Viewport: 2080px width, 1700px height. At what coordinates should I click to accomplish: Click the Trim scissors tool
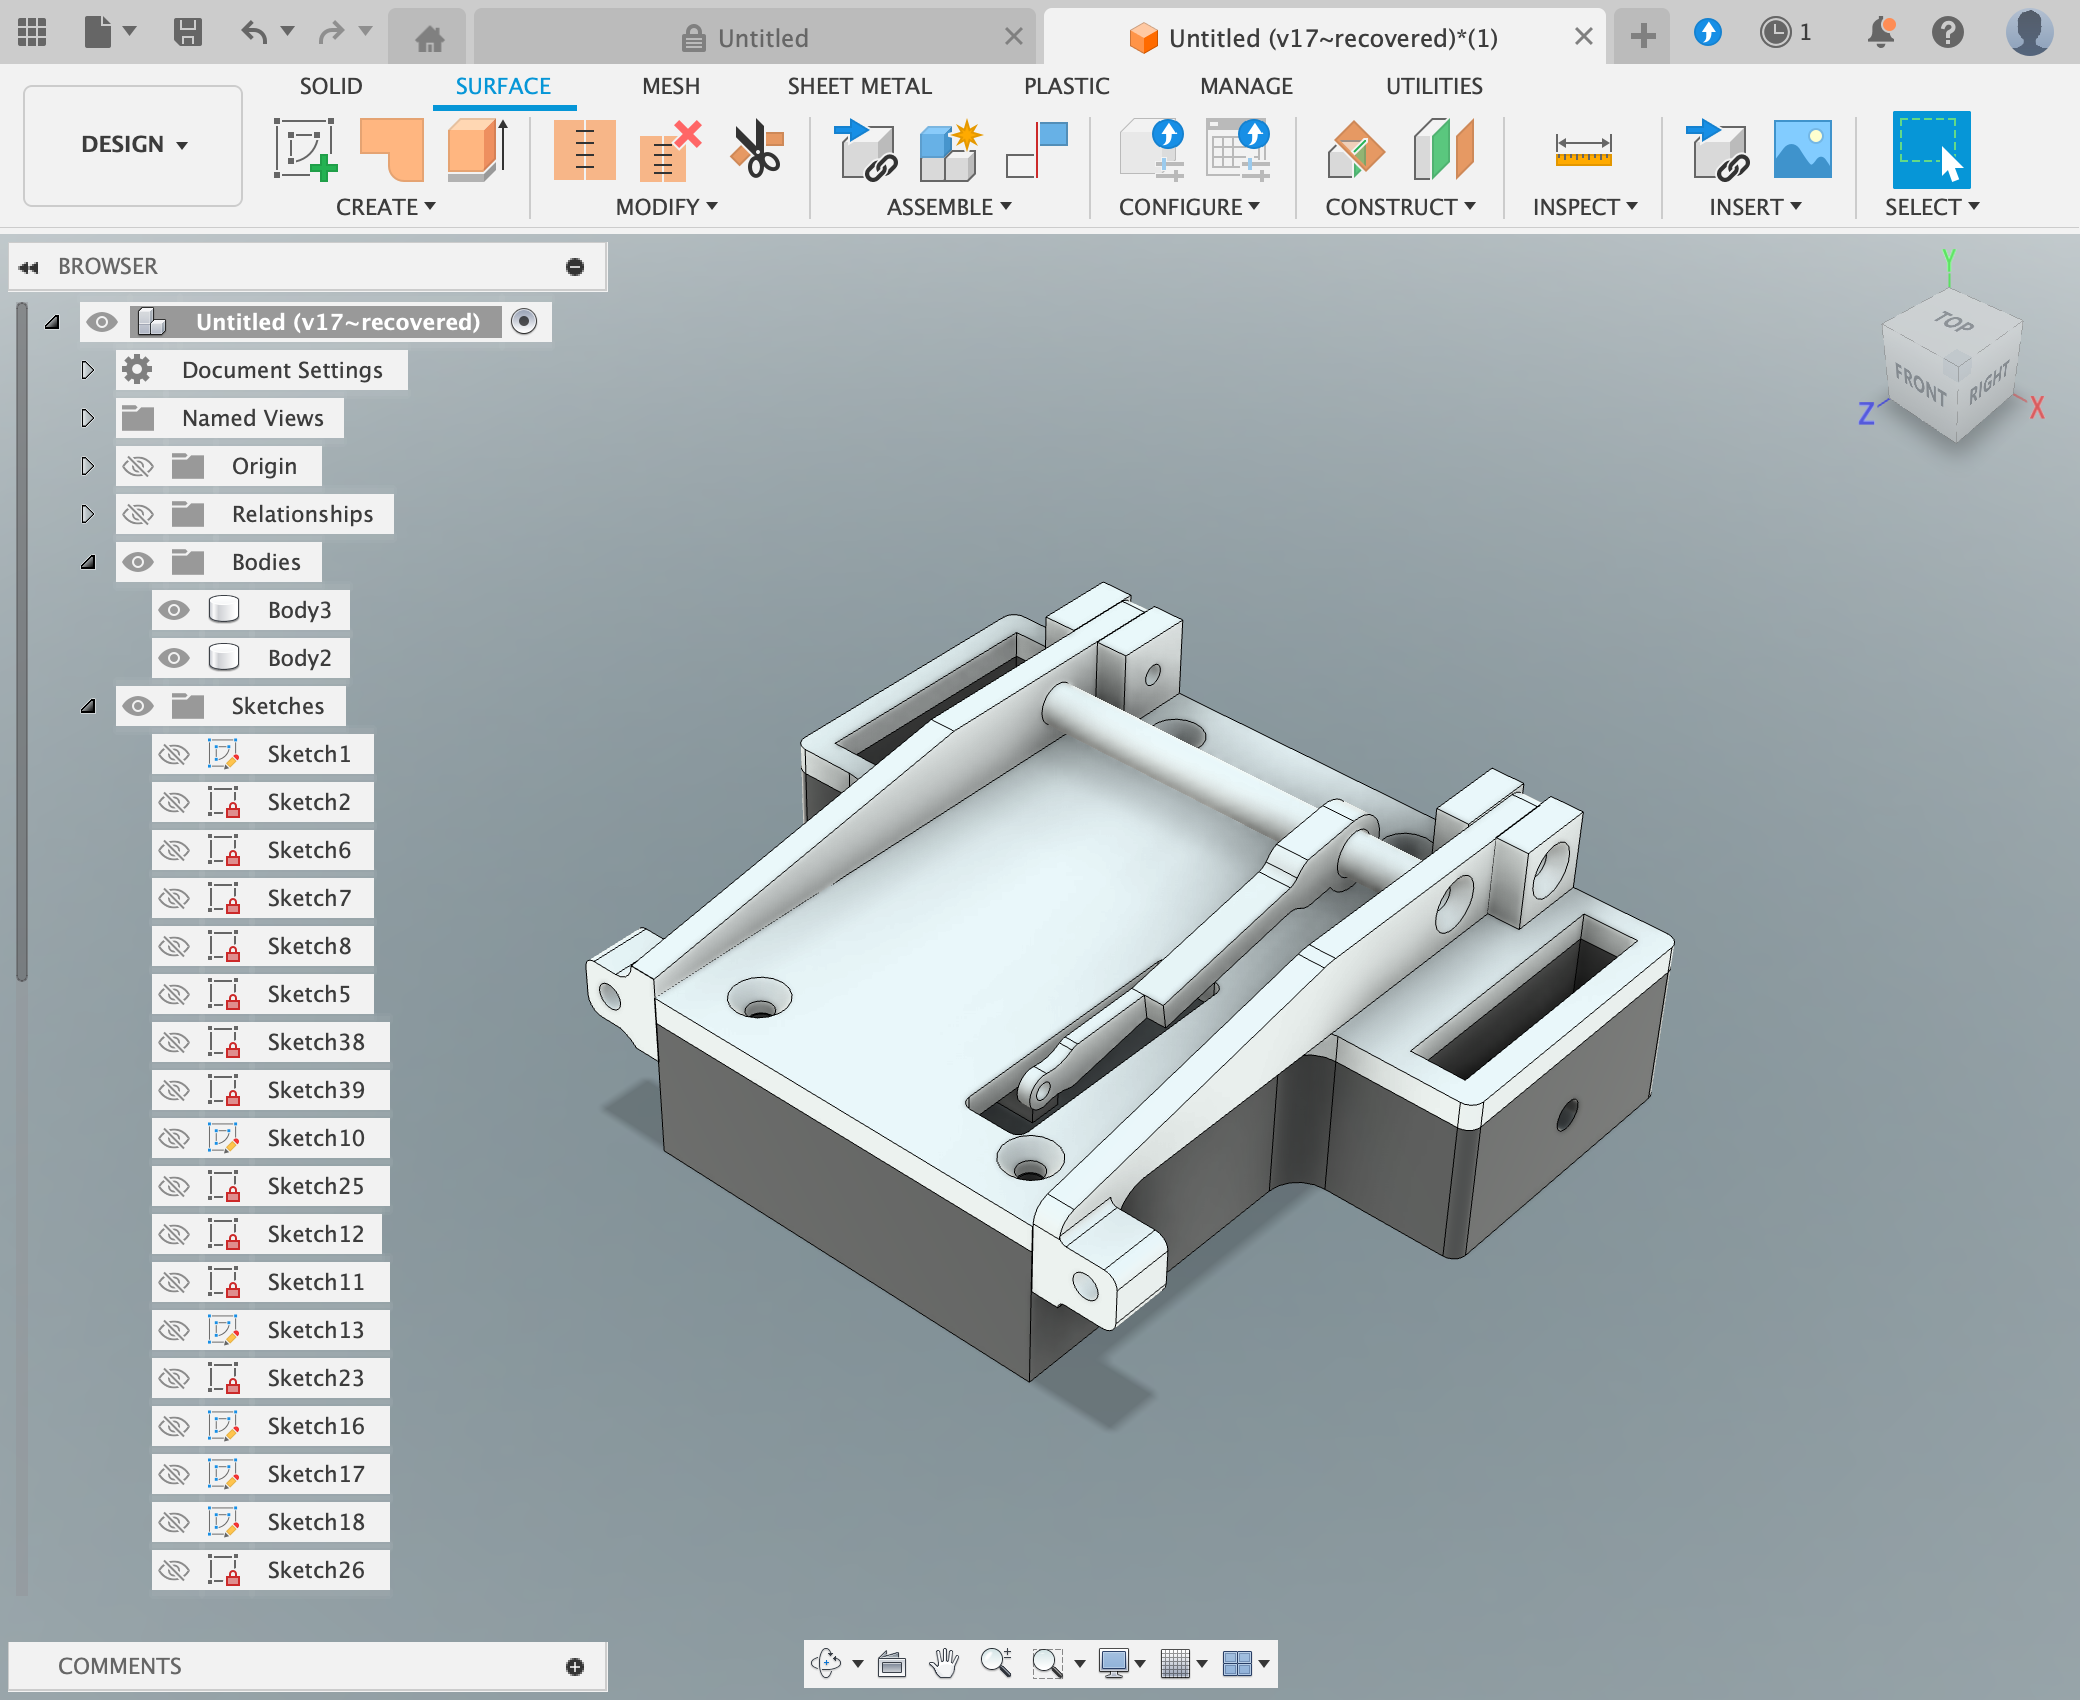(757, 150)
